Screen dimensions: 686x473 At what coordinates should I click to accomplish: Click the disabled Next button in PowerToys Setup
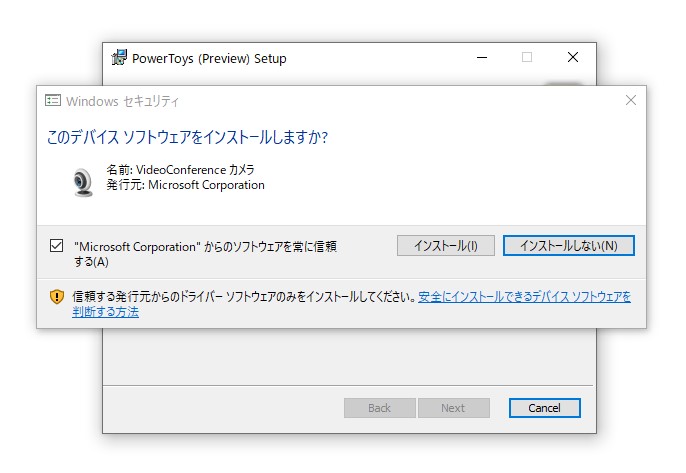tap(453, 408)
